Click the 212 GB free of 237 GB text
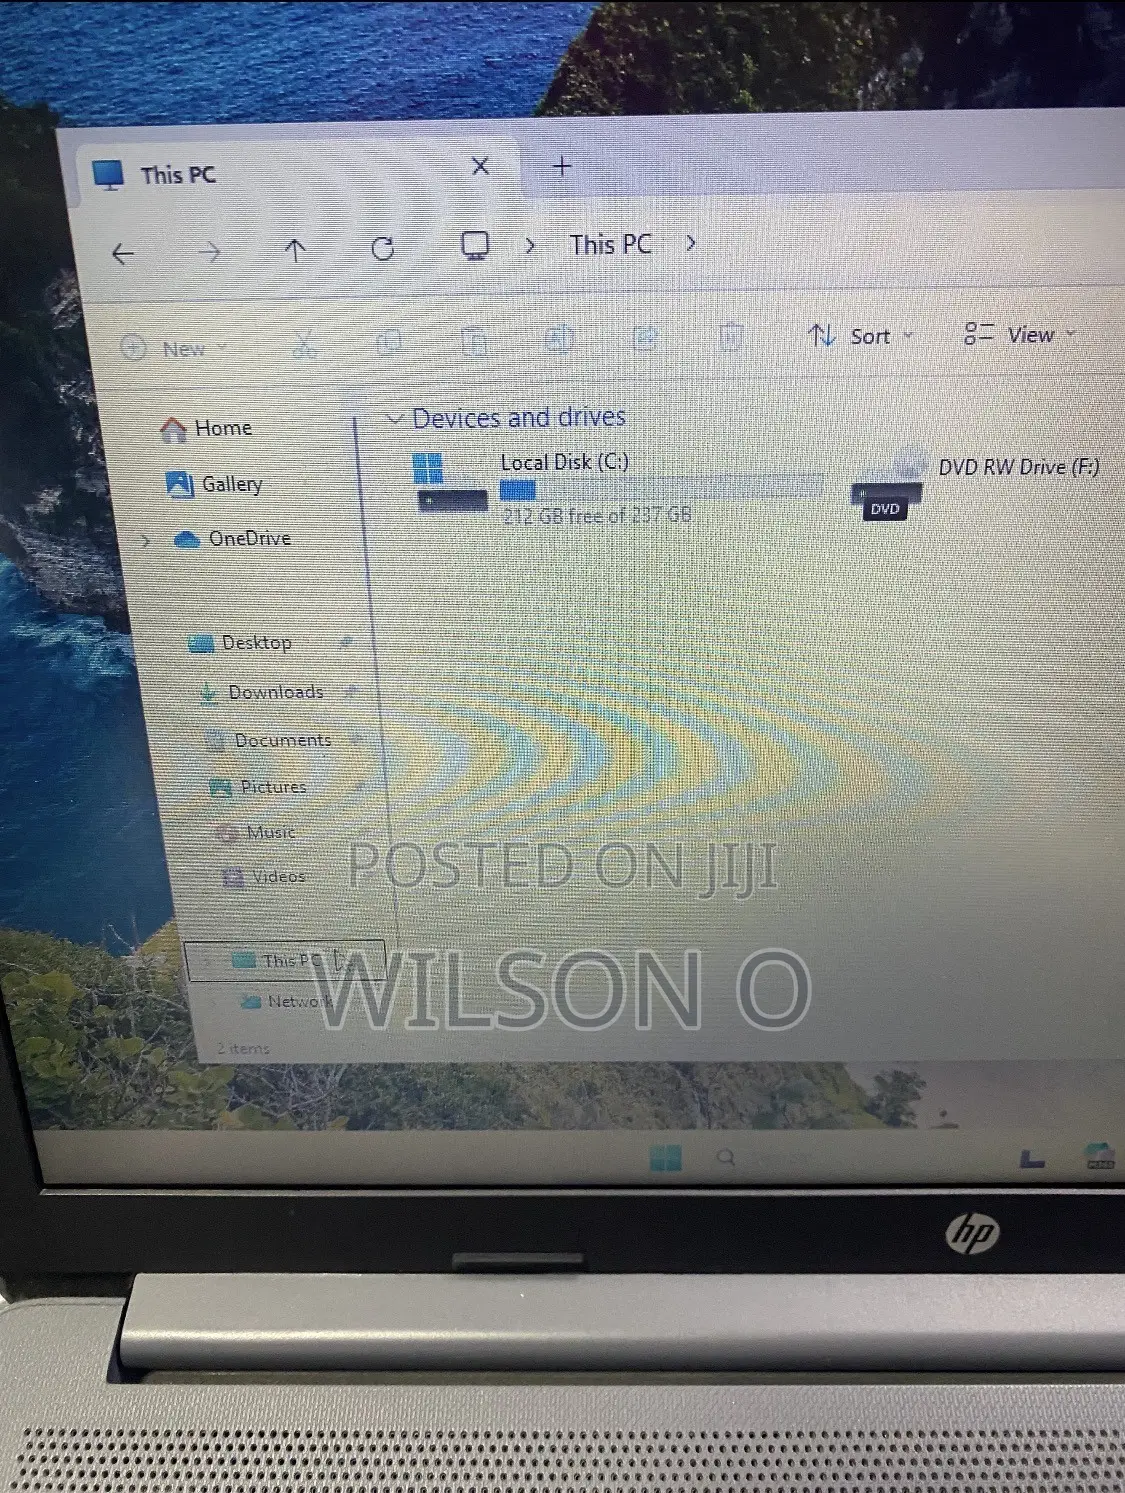The width and height of the screenshot is (1125, 1493). point(597,515)
